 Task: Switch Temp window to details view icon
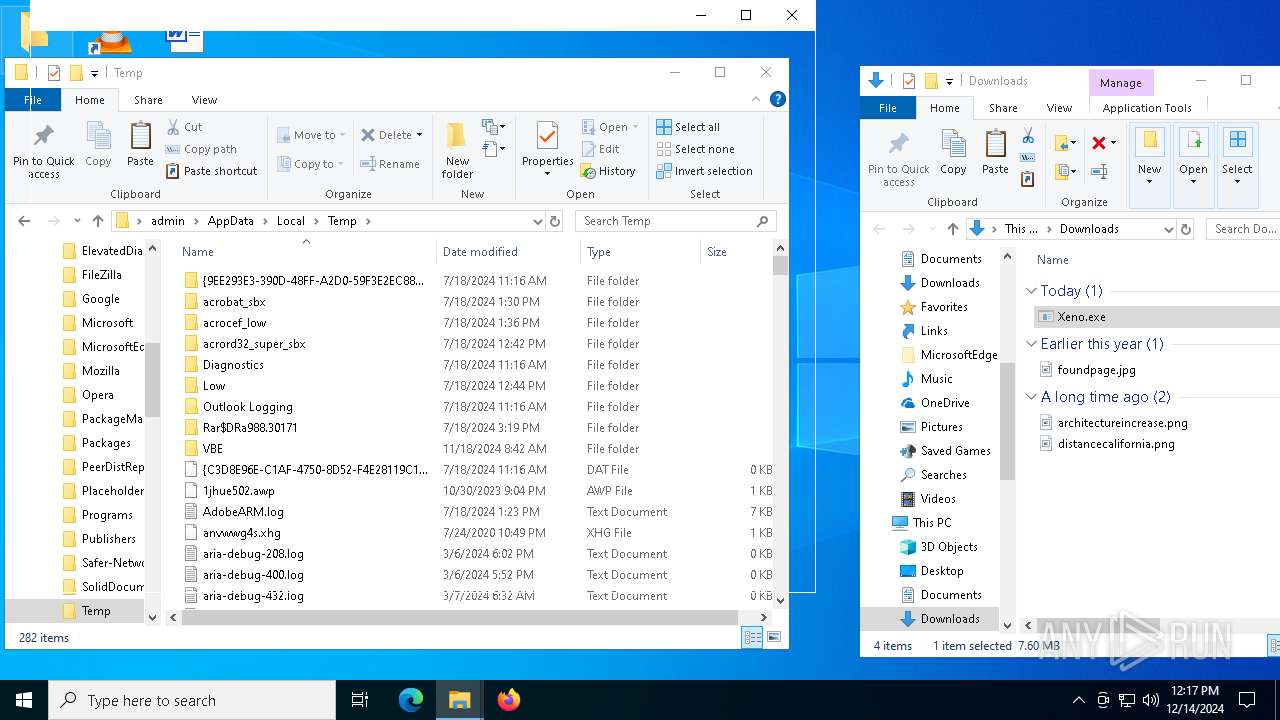[752, 637]
